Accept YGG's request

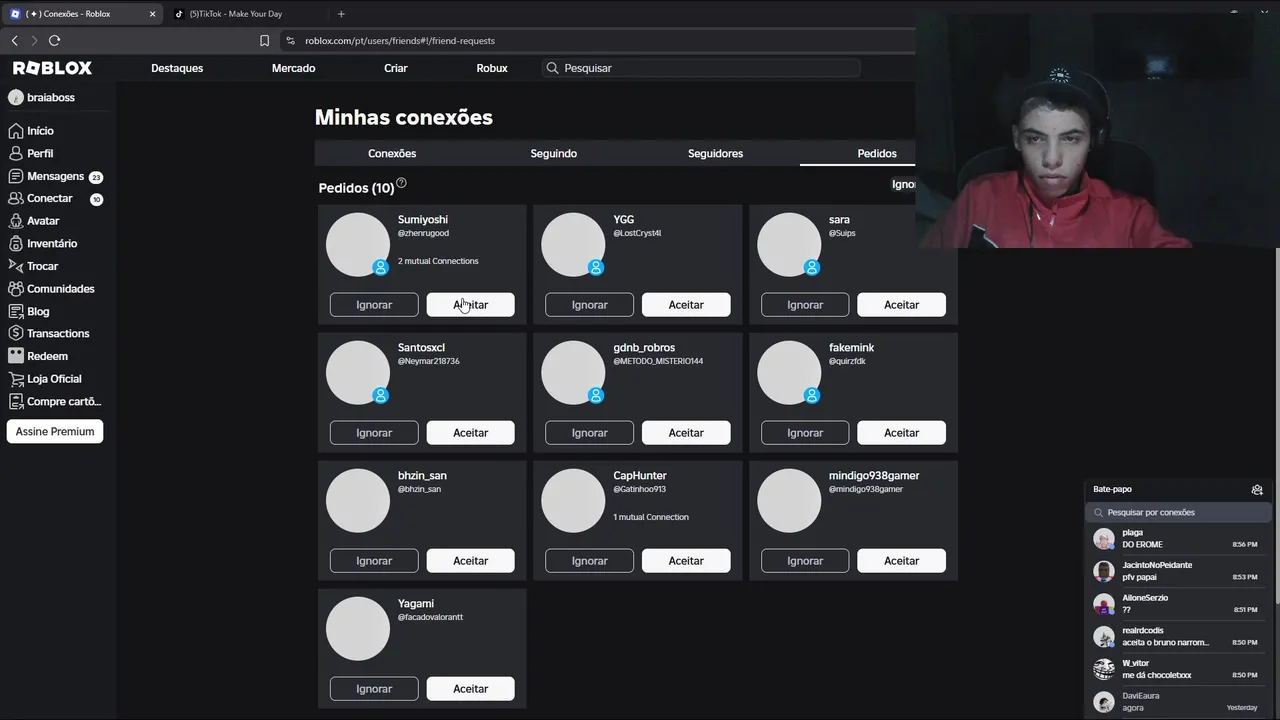pos(686,305)
